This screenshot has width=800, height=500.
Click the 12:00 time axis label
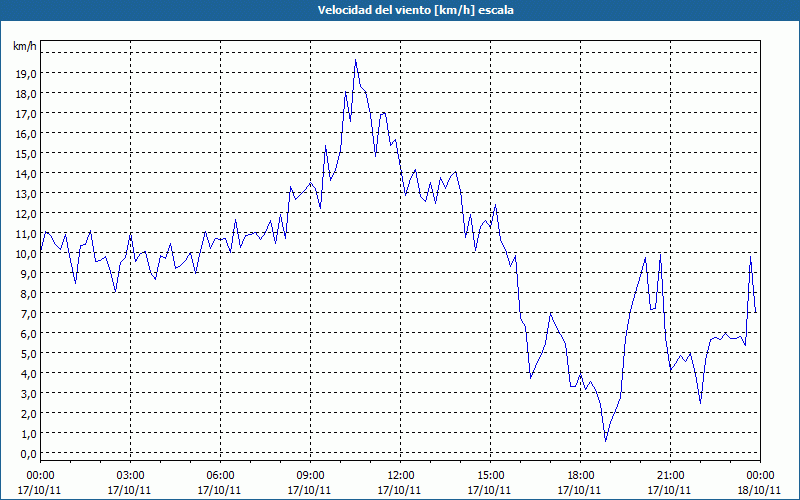(x=401, y=476)
